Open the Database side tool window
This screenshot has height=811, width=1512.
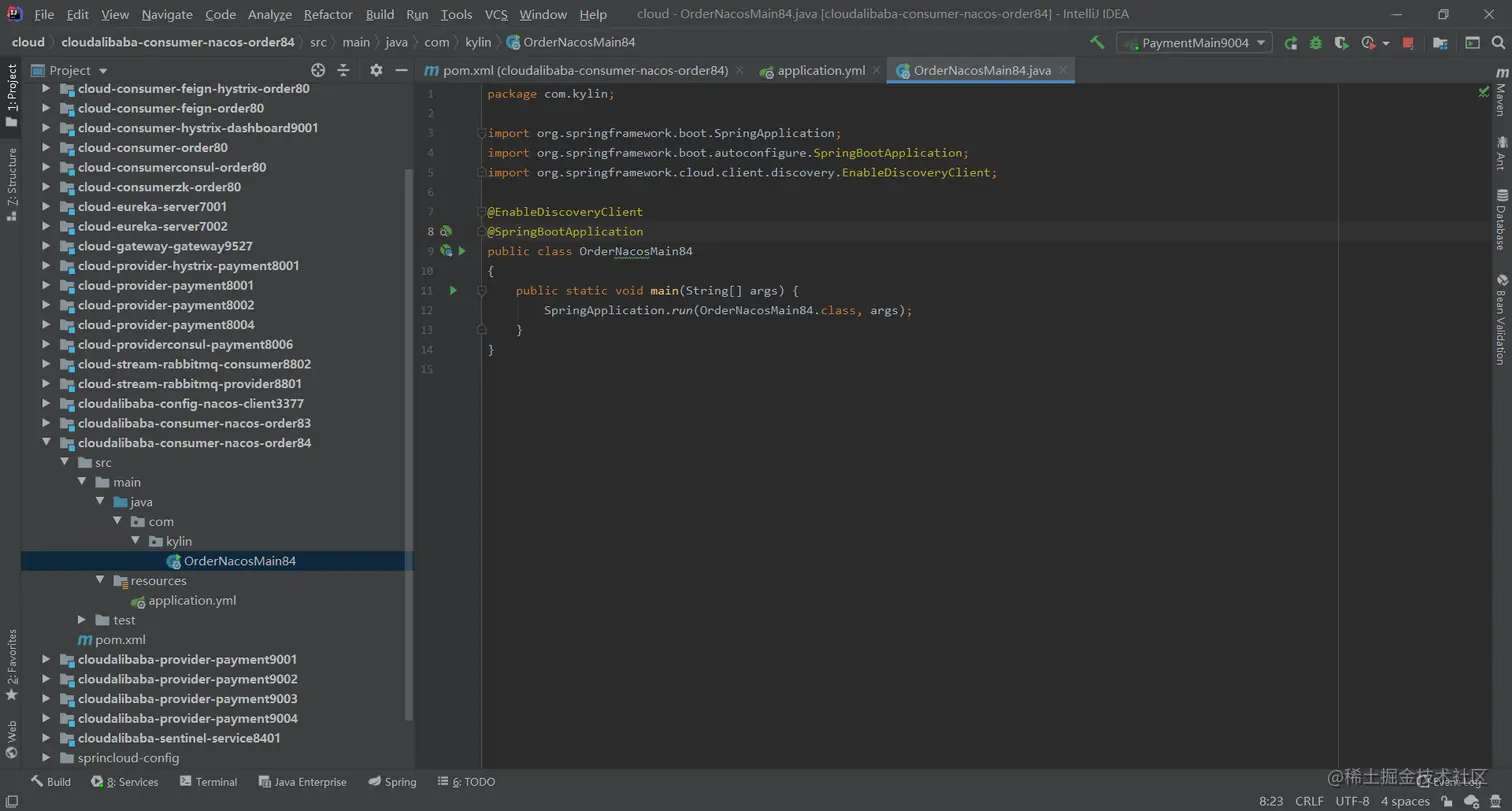(x=1501, y=218)
